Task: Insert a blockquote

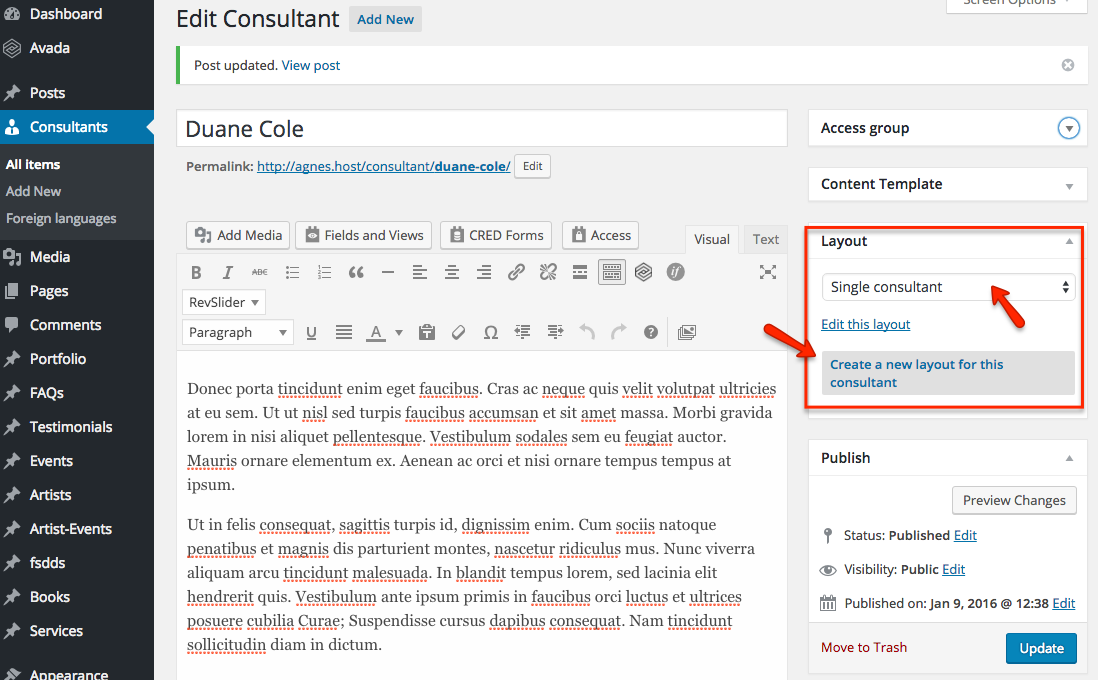Action: [356, 272]
